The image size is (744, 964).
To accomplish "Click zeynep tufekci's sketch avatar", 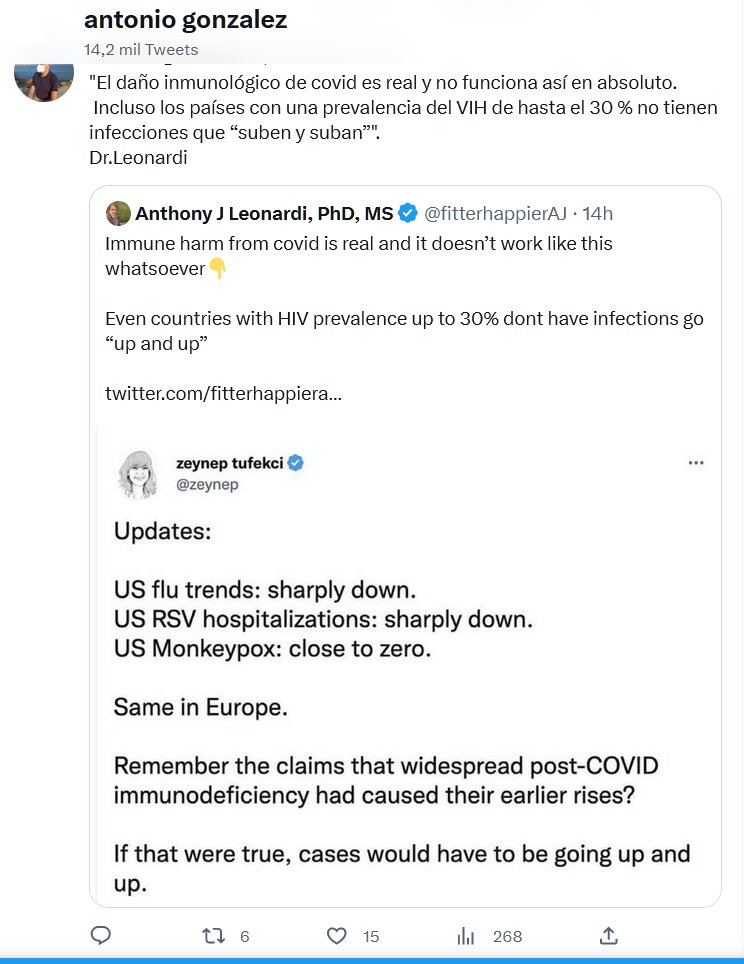I will click(x=138, y=473).
